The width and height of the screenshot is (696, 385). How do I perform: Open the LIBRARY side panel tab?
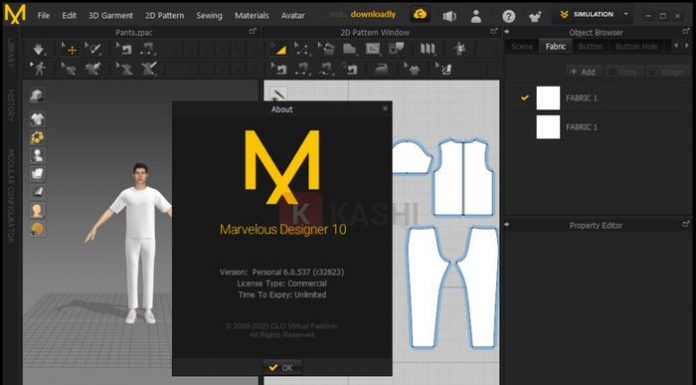11,53
